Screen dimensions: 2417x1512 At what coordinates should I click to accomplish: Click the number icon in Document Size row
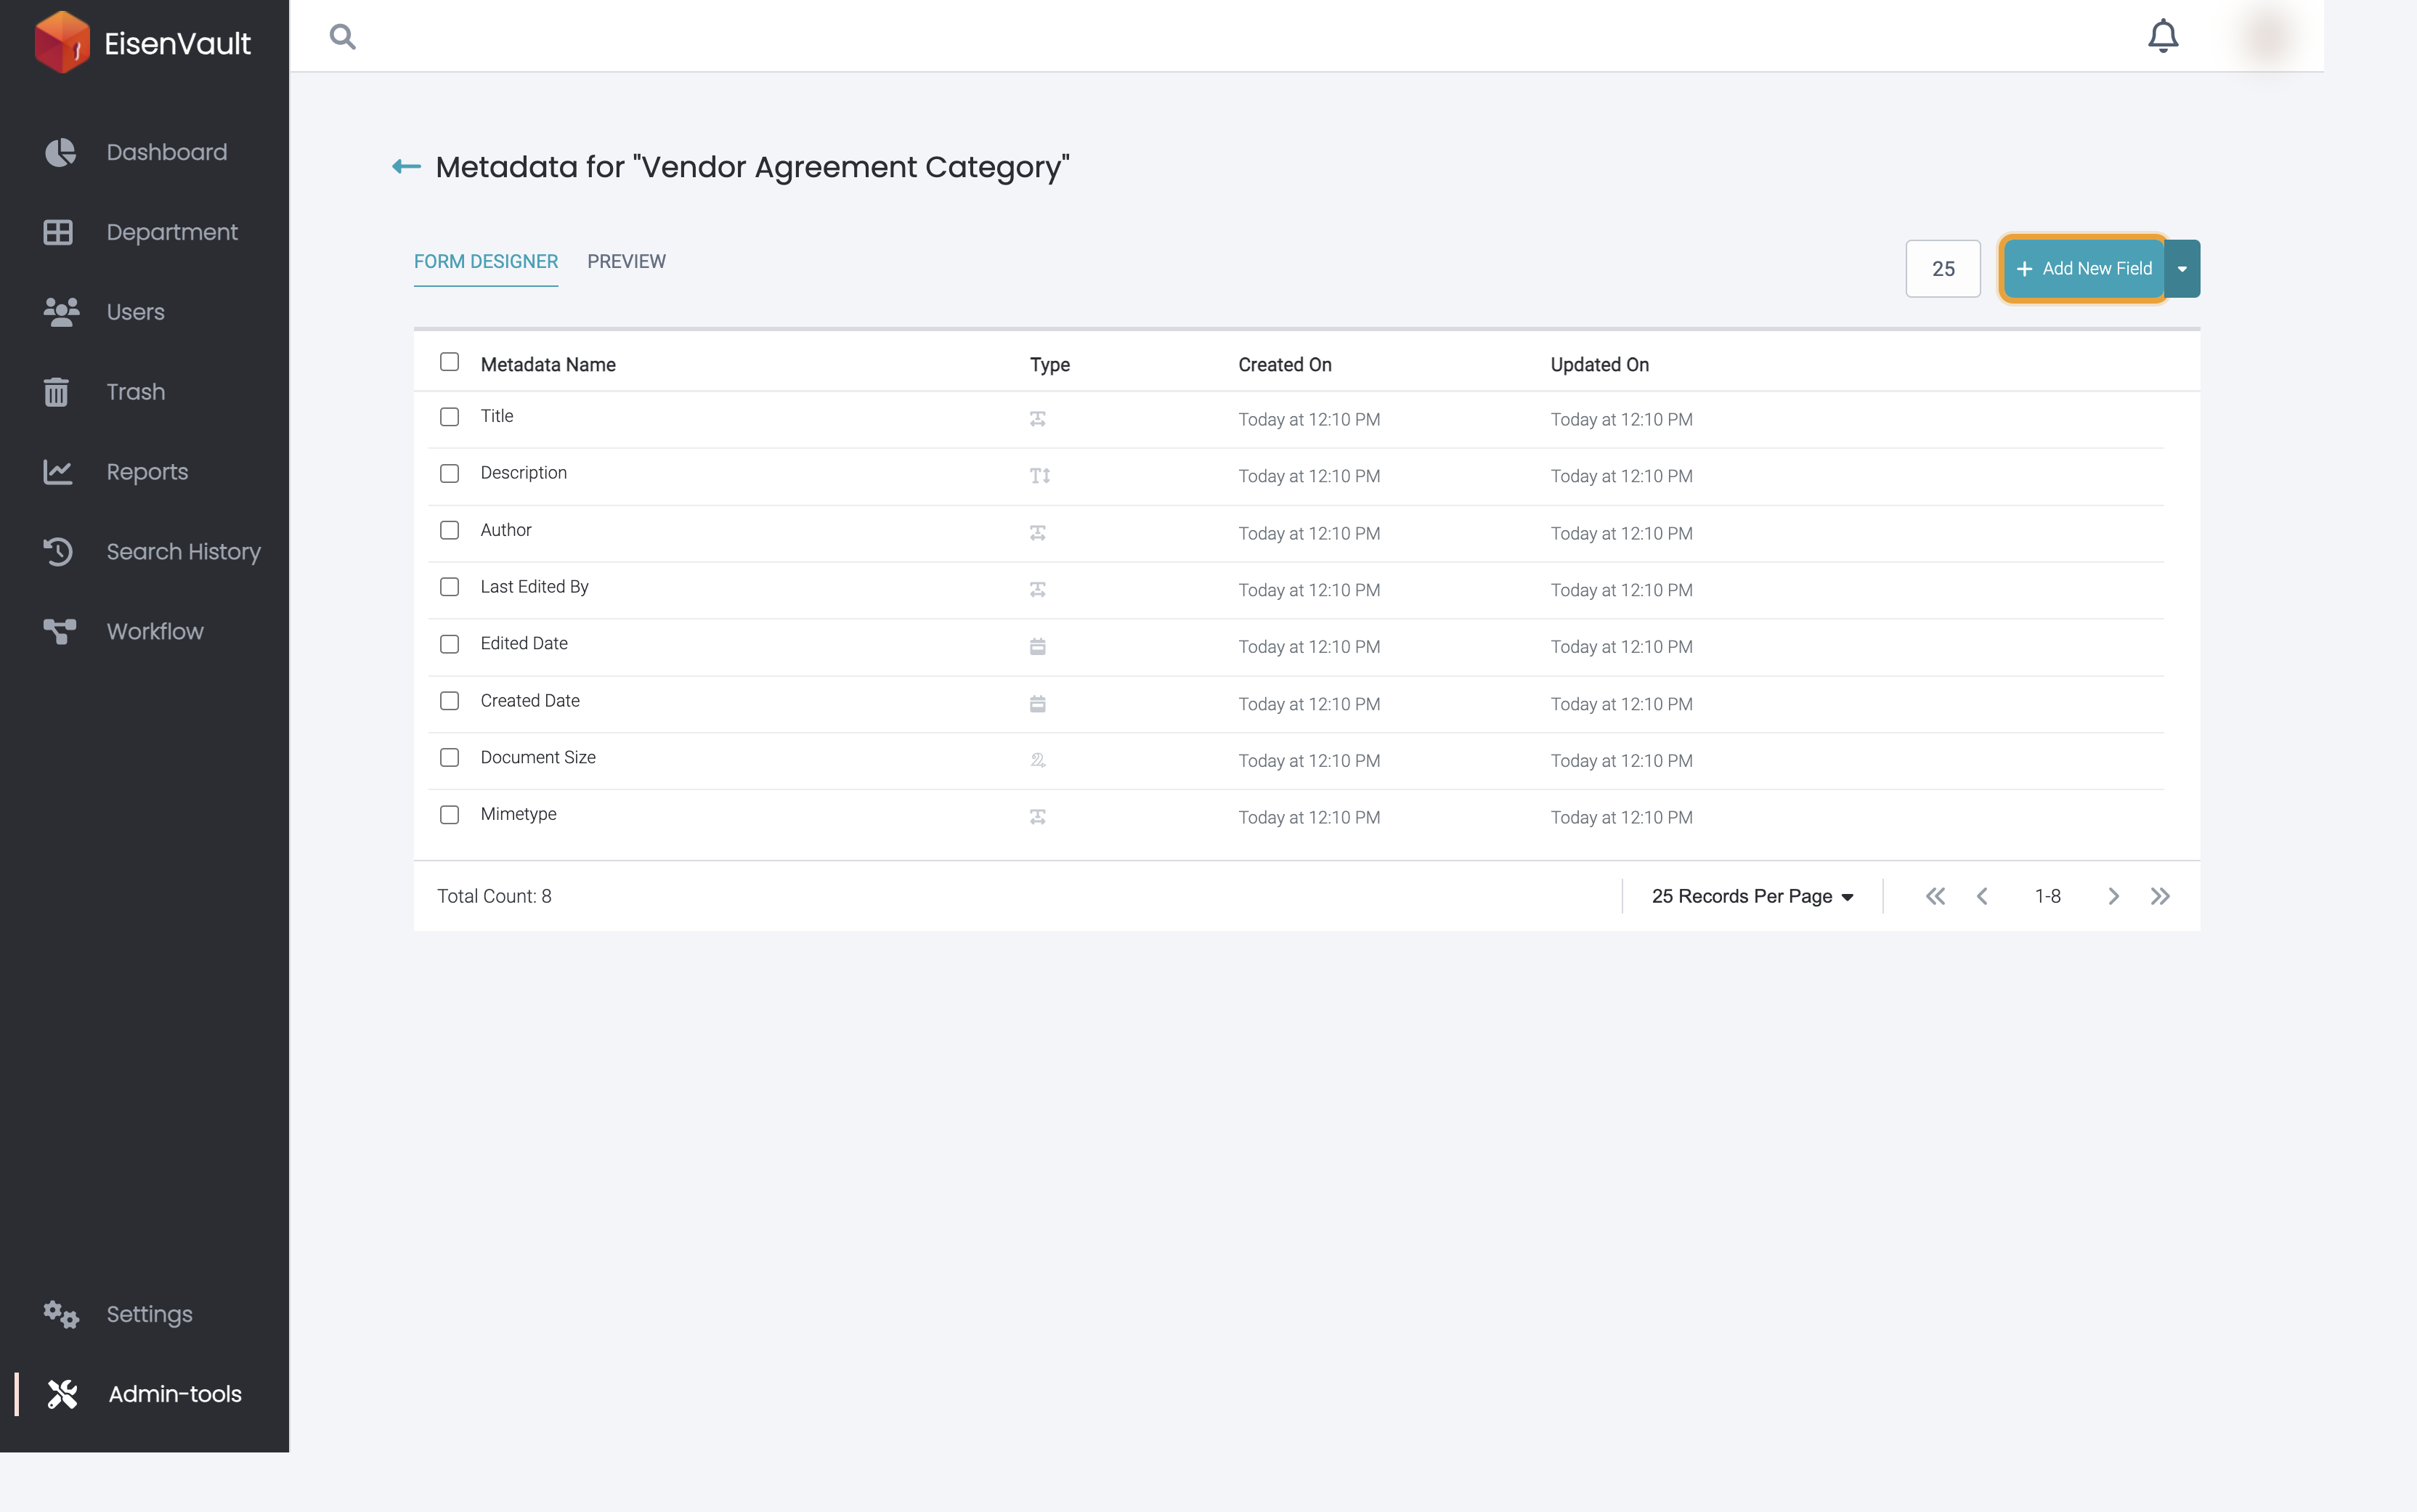tap(1038, 760)
